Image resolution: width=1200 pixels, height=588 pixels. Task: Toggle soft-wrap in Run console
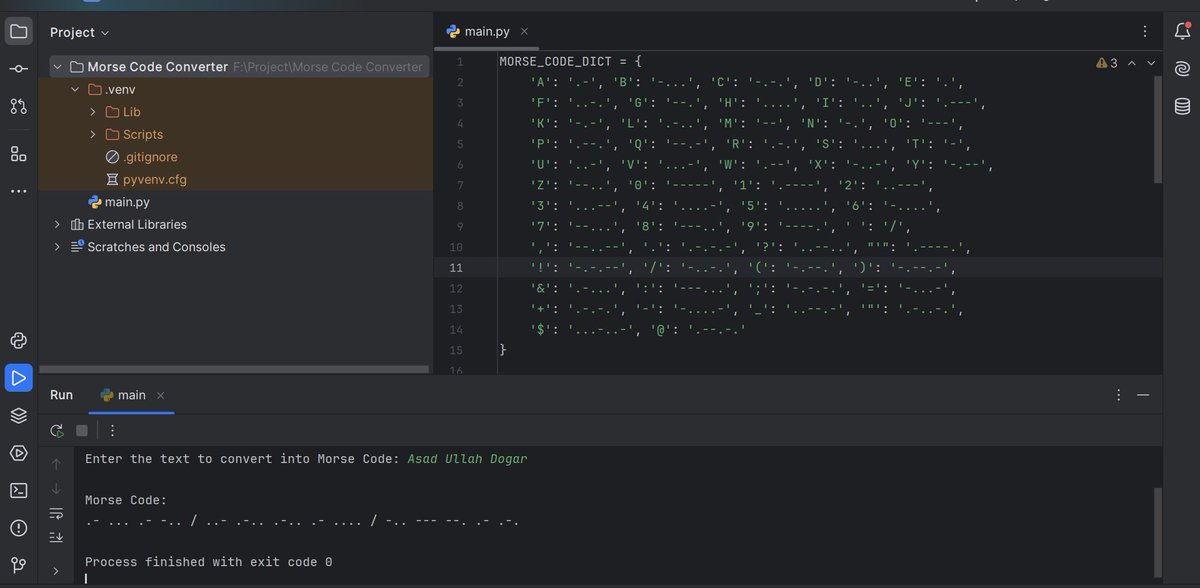coord(57,513)
